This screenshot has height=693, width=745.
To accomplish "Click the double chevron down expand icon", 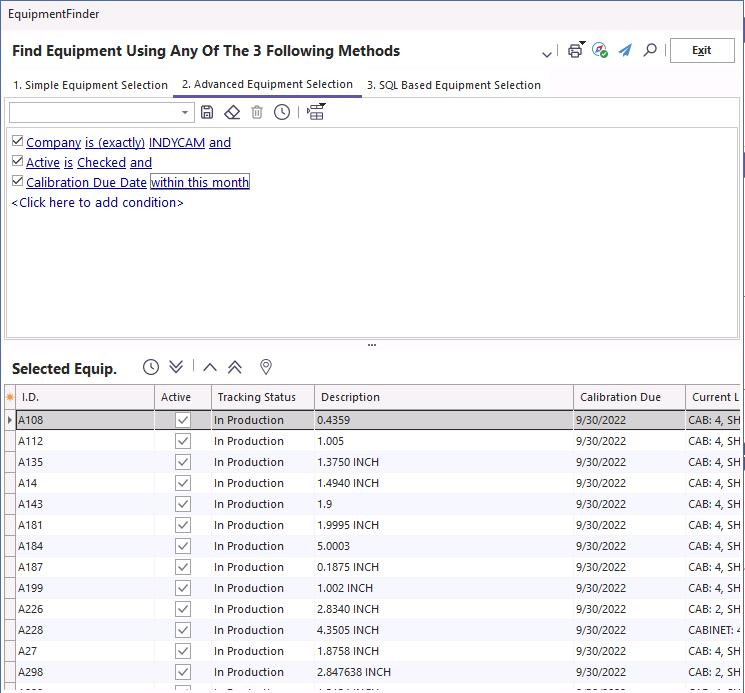I will tap(177, 367).
